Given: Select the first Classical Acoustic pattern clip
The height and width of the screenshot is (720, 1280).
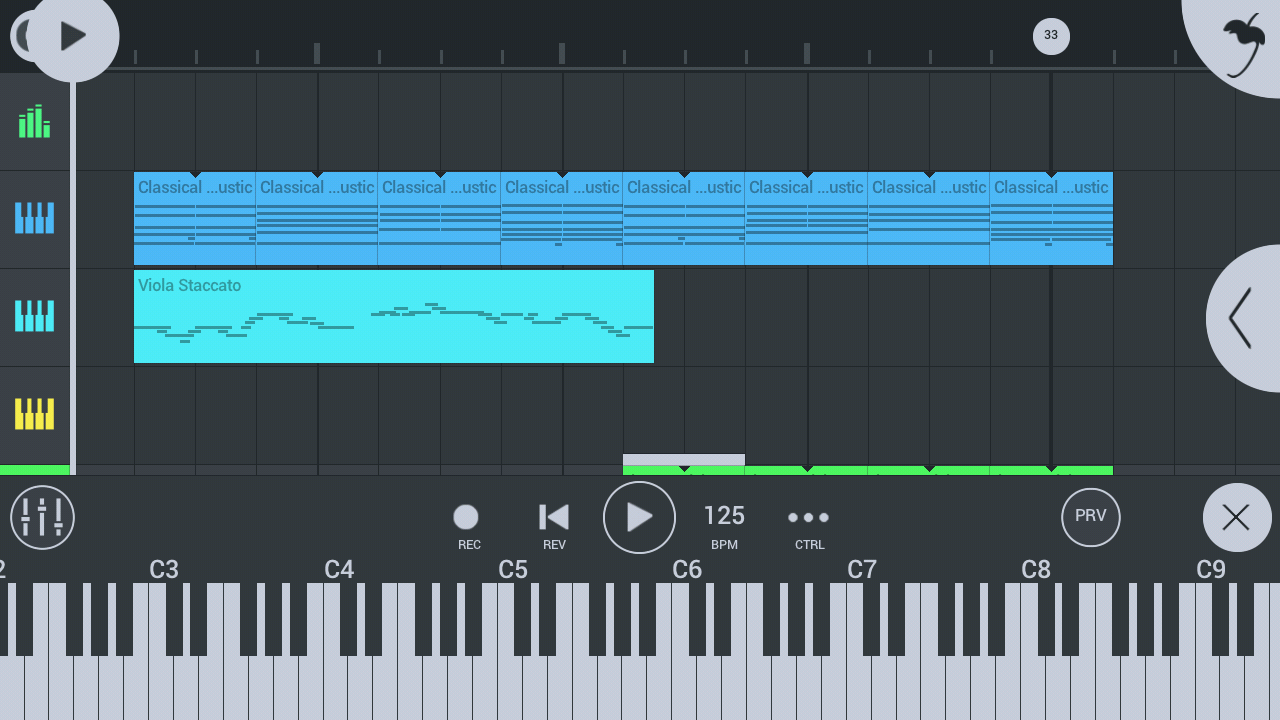Looking at the screenshot, I should [194, 218].
